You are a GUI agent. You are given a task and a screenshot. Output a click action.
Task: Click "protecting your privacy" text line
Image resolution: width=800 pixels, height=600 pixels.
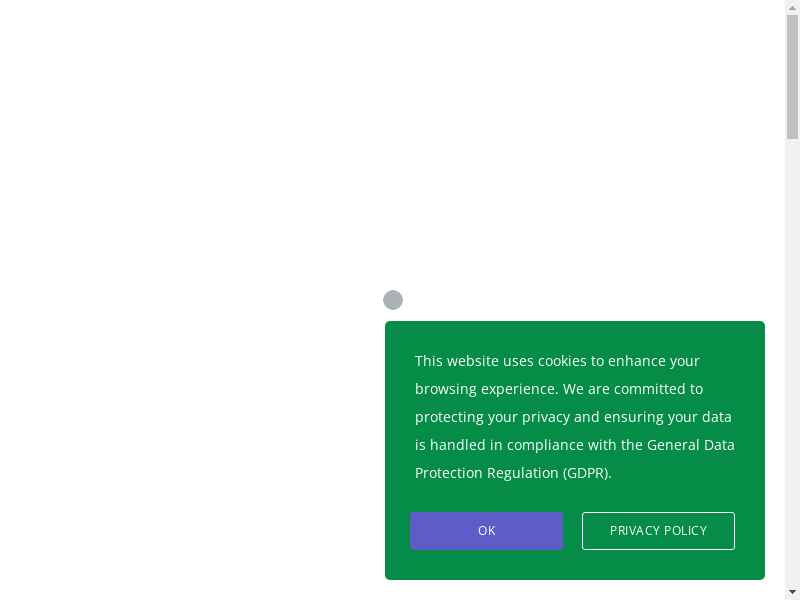[x=492, y=417]
